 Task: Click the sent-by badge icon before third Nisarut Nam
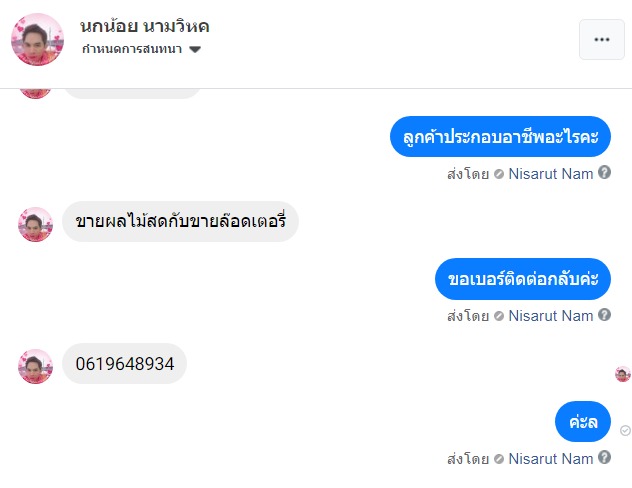point(499,458)
